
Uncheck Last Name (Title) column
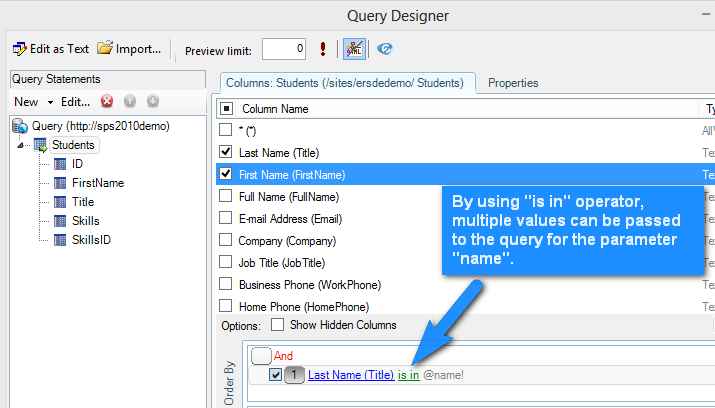(x=226, y=152)
